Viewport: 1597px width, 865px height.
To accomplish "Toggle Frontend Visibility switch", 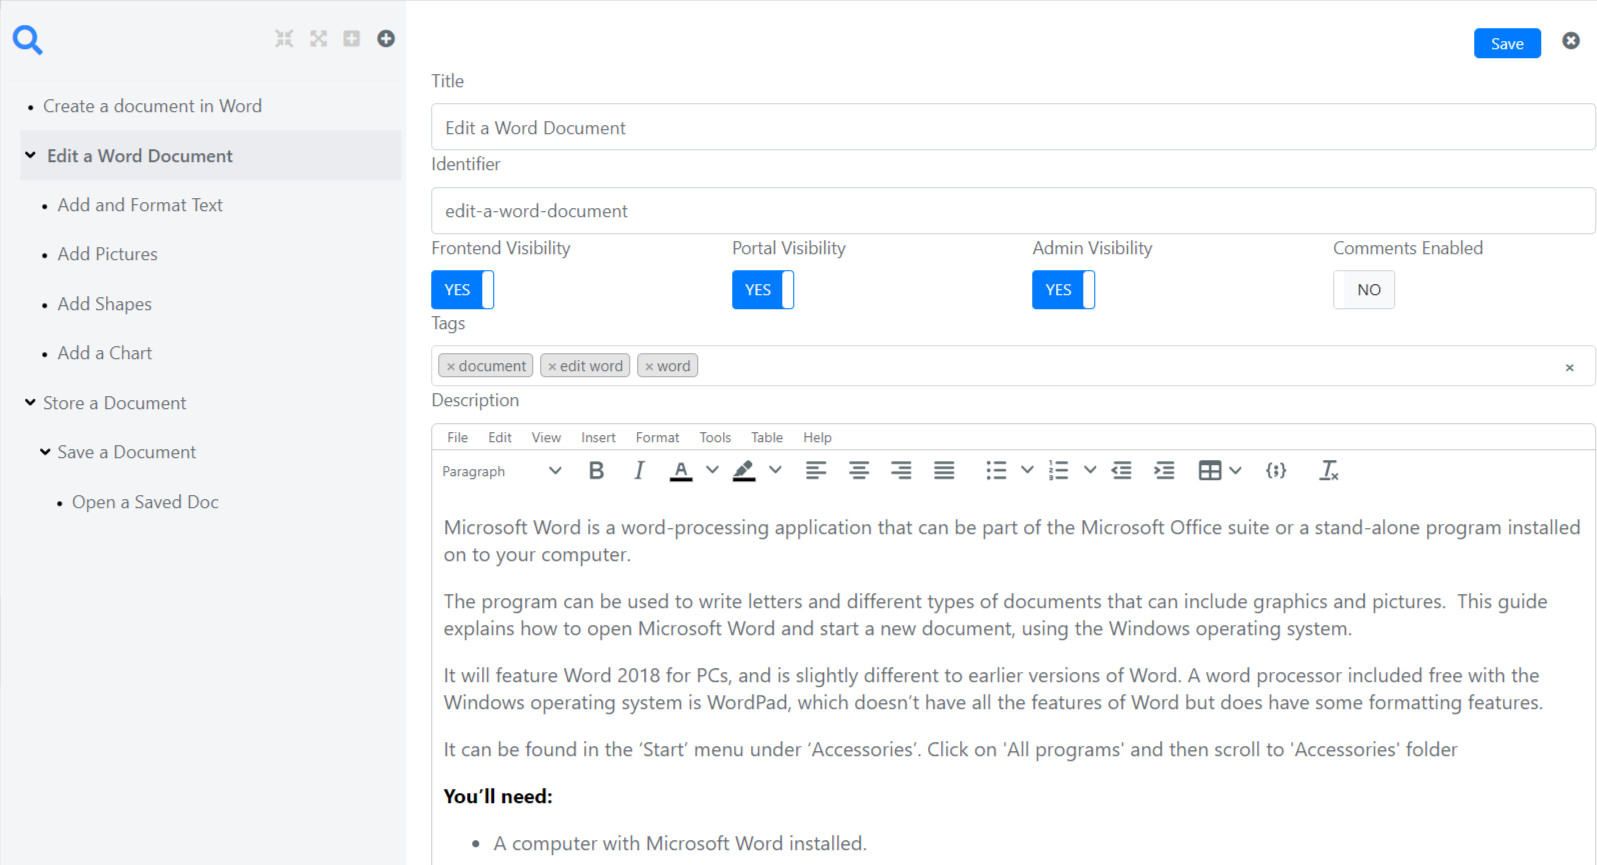I will tap(462, 290).
